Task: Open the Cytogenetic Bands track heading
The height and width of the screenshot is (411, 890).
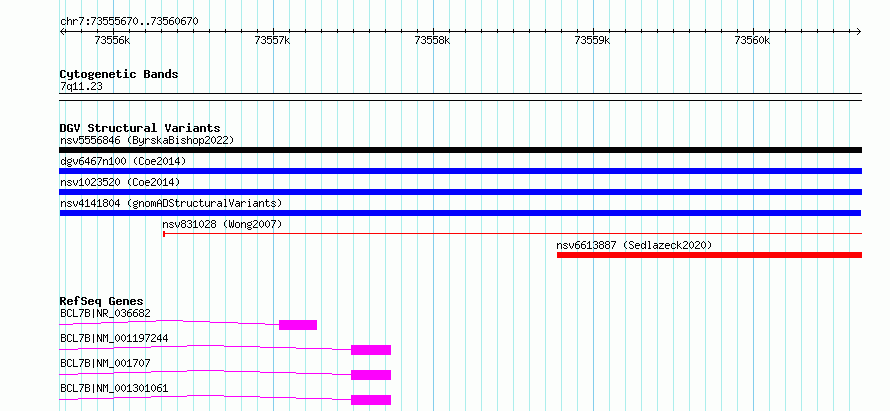Action: pyautogui.click(x=119, y=74)
